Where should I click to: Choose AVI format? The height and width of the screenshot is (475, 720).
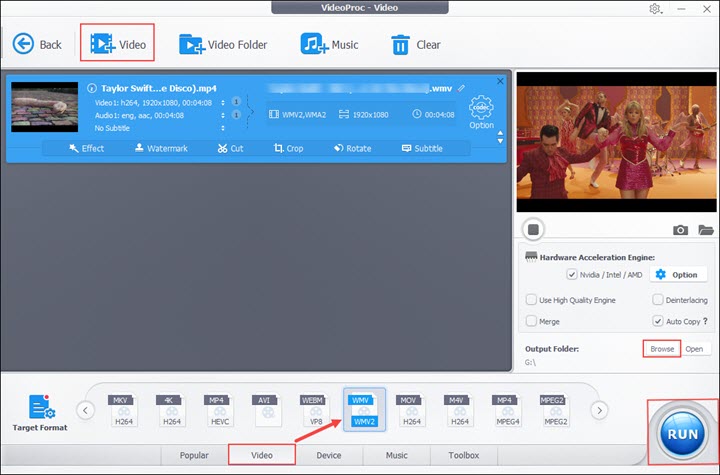268,410
